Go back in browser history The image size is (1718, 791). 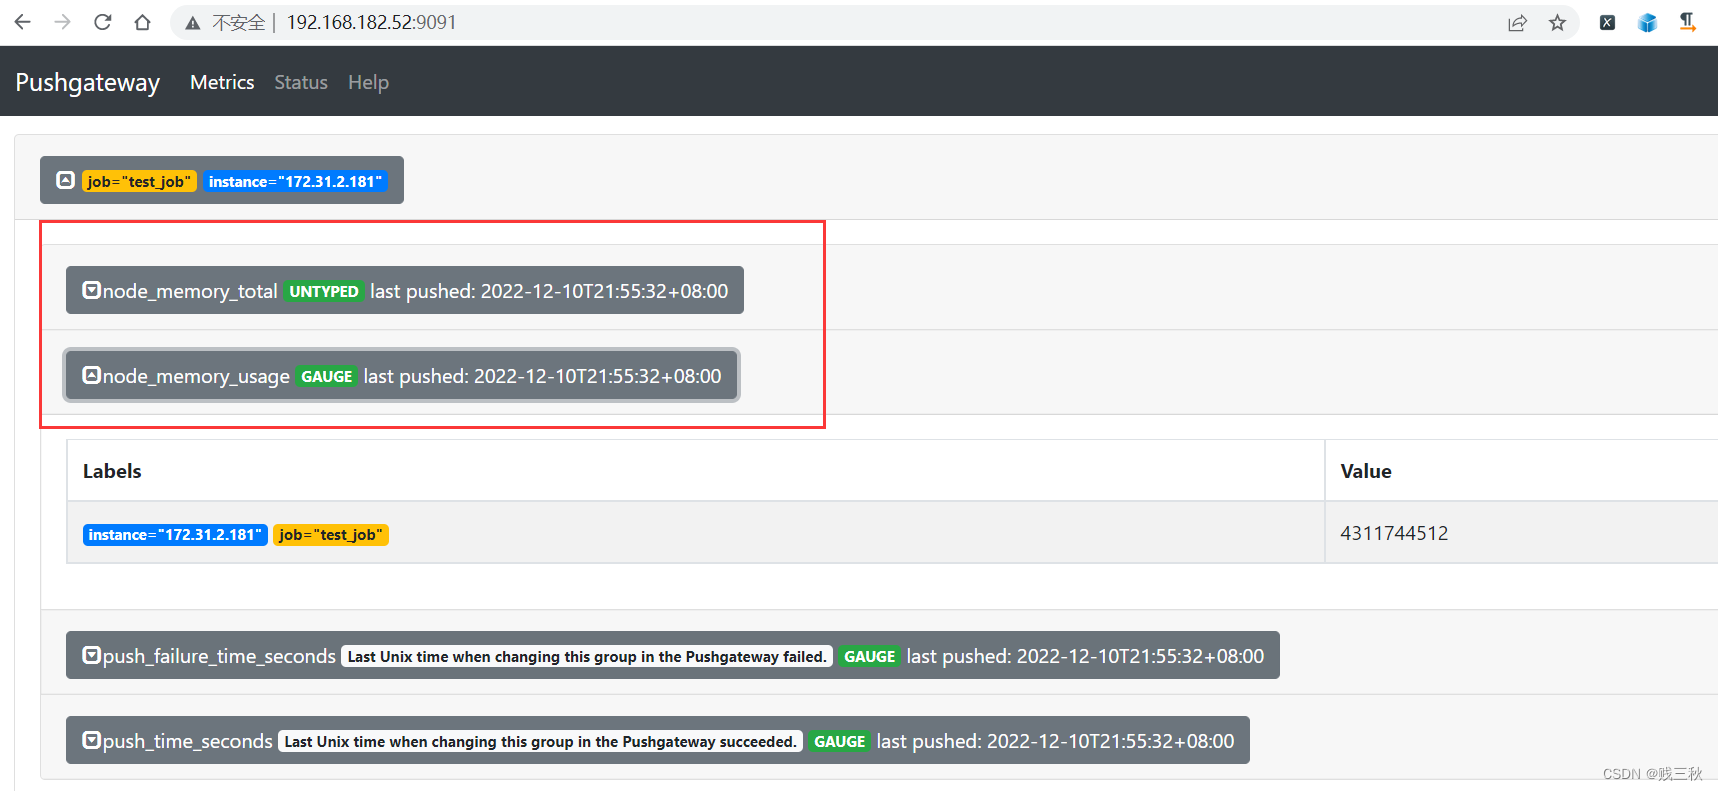[x=22, y=22]
